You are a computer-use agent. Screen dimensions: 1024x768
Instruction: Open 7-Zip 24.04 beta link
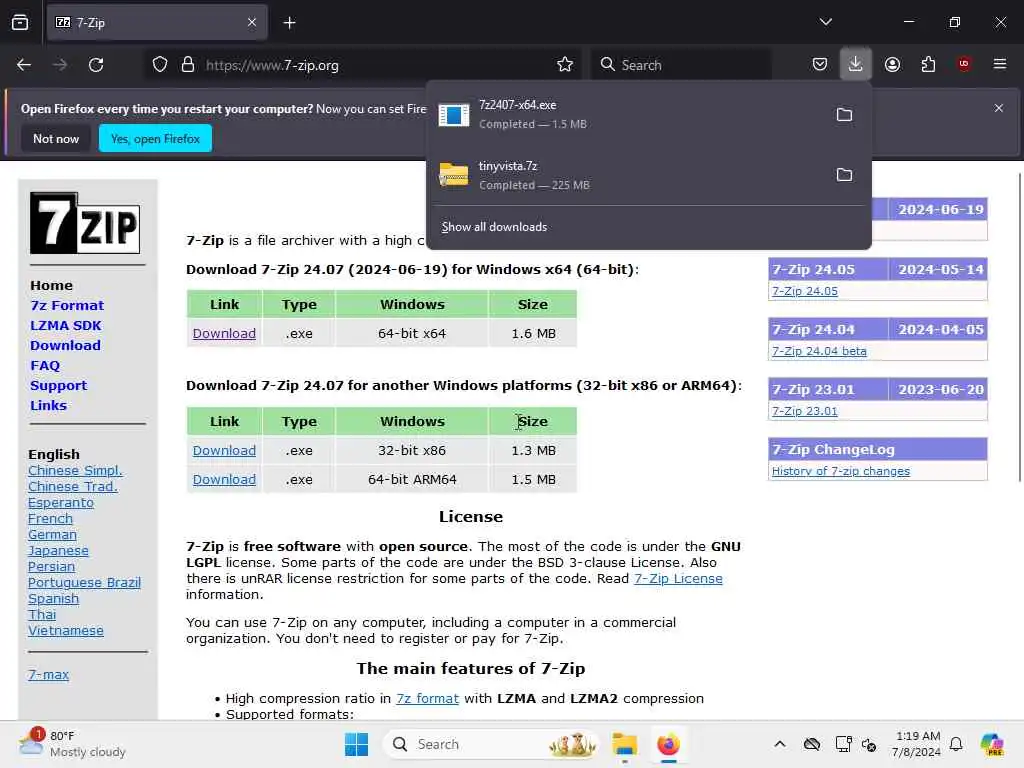[x=819, y=351]
